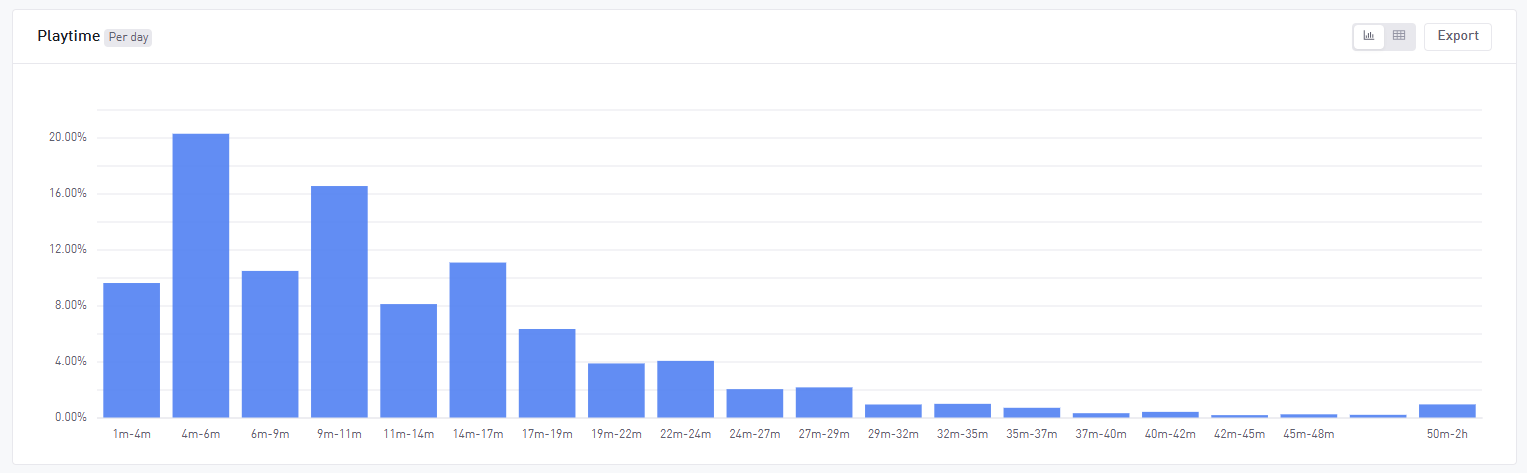This screenshot has height=473, width=1527.
Task: Select the tallest 4m-6m bar
Action: coord(201,275)
